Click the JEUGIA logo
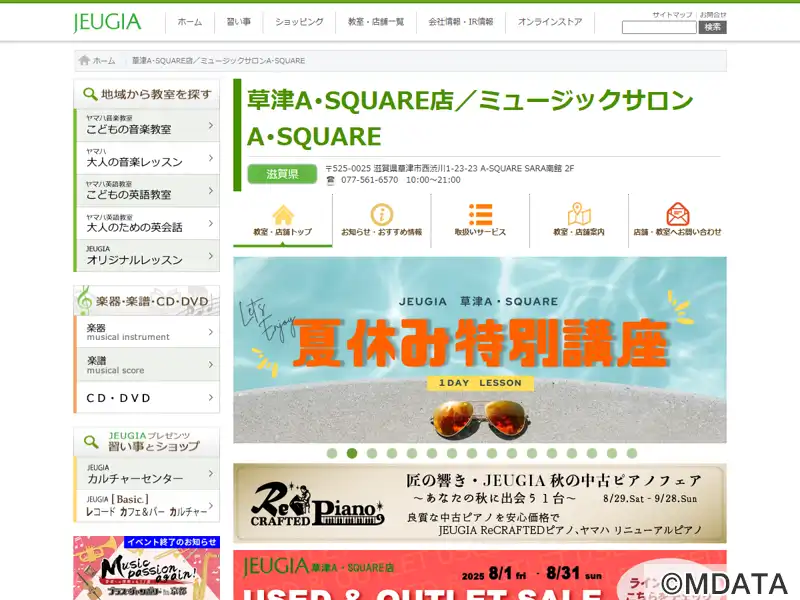The image size is (800, 600). pos(107,22)
